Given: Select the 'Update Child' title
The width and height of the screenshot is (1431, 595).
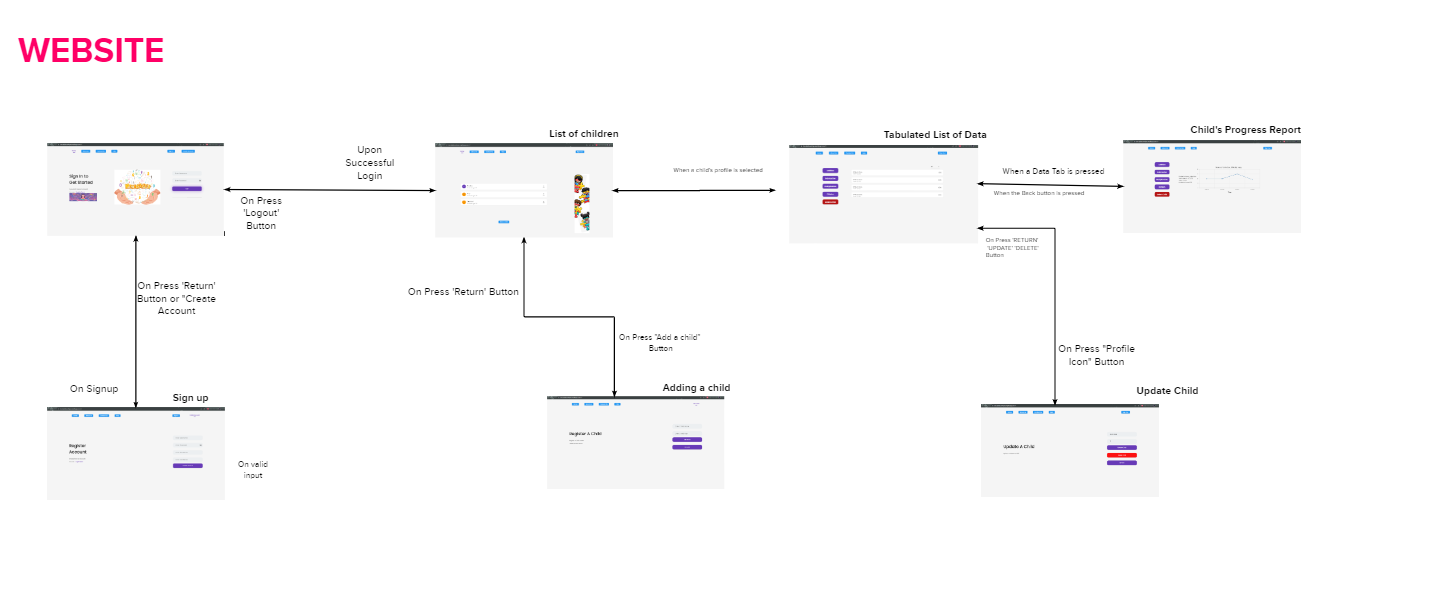Looking at the screenshot, I should click(1167, 390).
